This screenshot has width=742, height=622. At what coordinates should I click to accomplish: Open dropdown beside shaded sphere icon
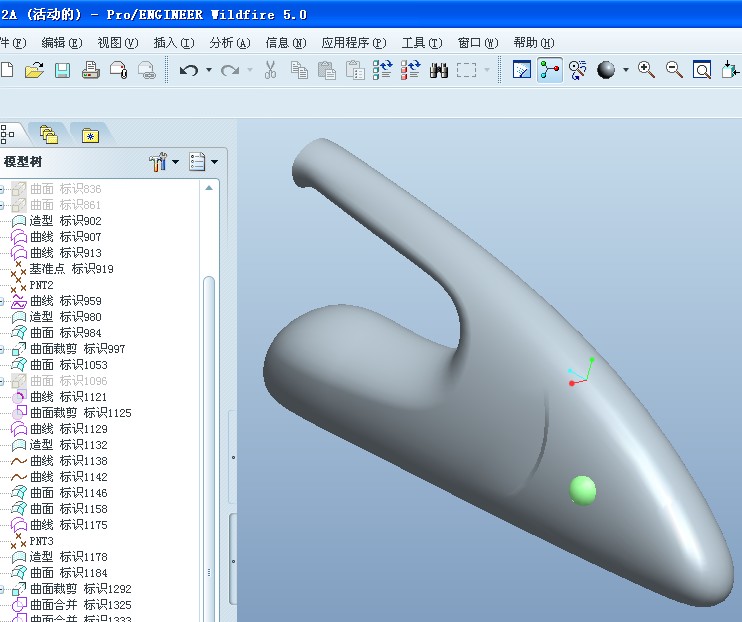(x=626, y=70)
